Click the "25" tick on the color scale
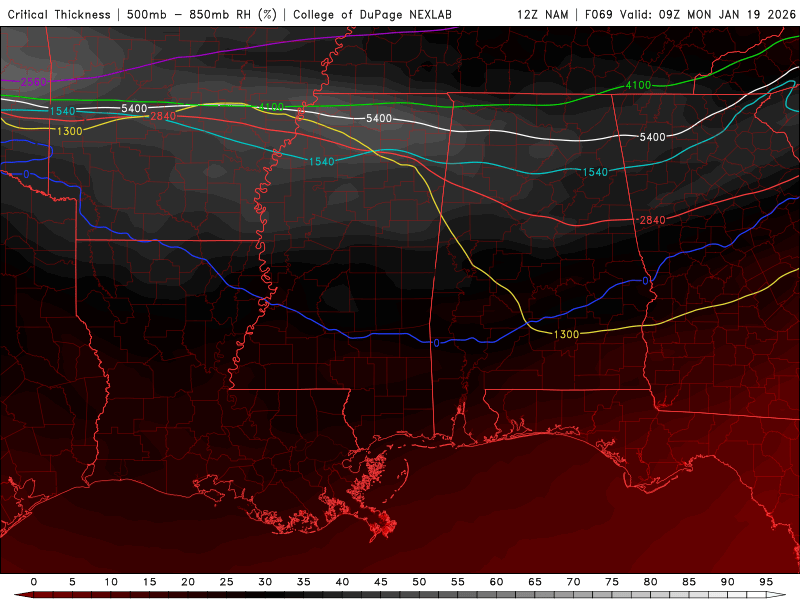The width and height of the screenshot is (800, 600). coord(227,582)
